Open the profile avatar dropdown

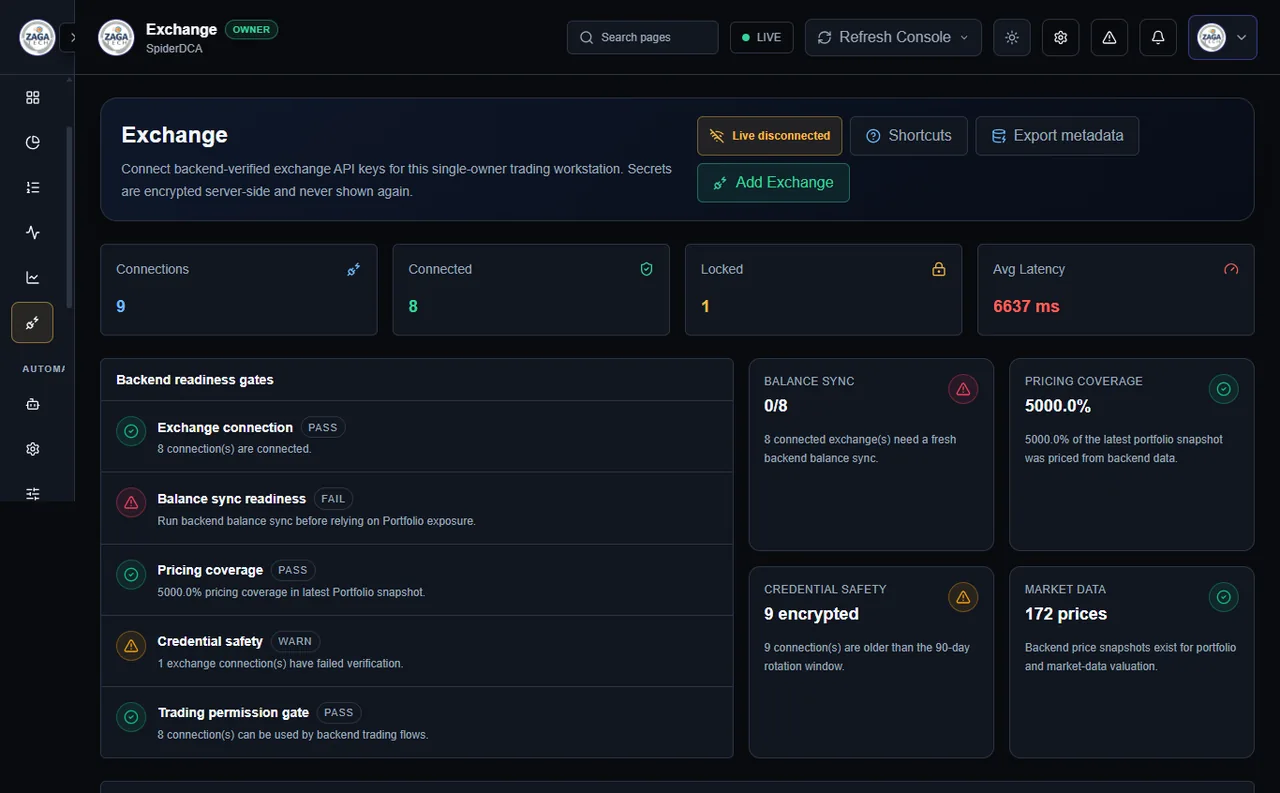coord(1222,37)
